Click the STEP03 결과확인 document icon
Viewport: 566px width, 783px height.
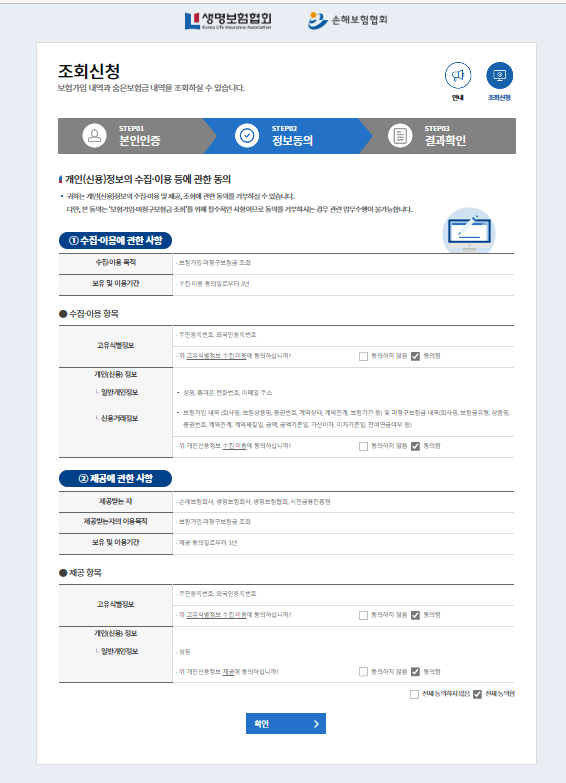point(400,136)
